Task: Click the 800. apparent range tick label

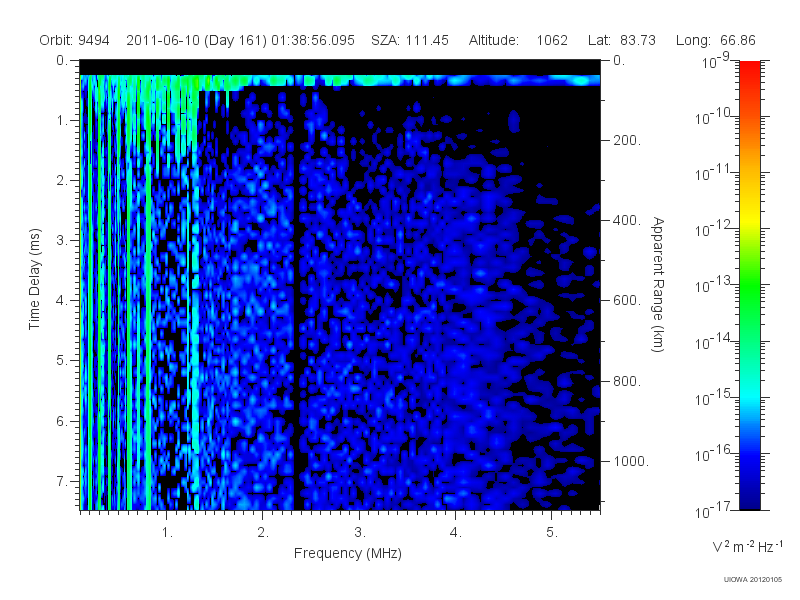Action: point(627,381)
